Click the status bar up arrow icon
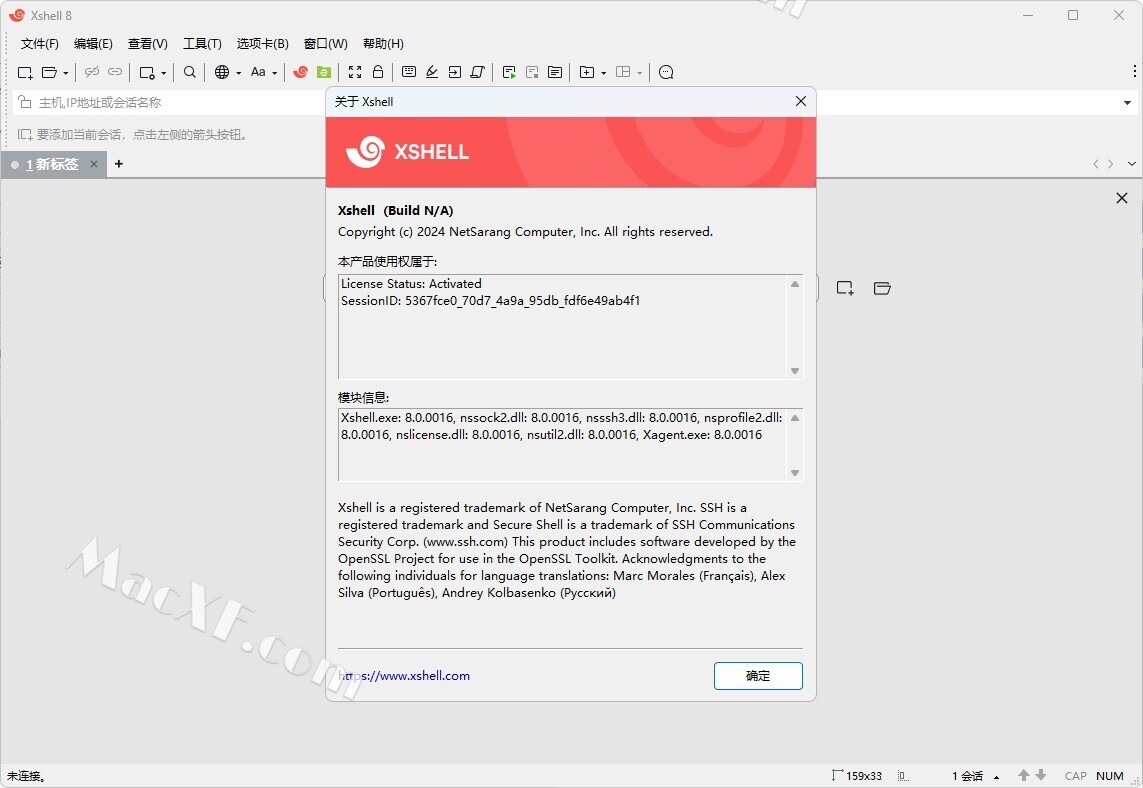The width and height of the screenshot is (1143, 788). (1023, 776)
